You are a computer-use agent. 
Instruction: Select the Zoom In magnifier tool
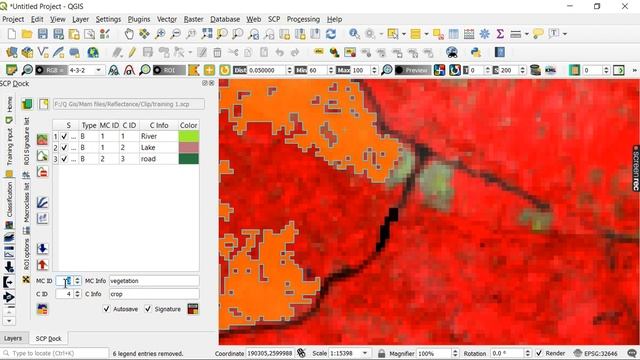tap(160, 34)
